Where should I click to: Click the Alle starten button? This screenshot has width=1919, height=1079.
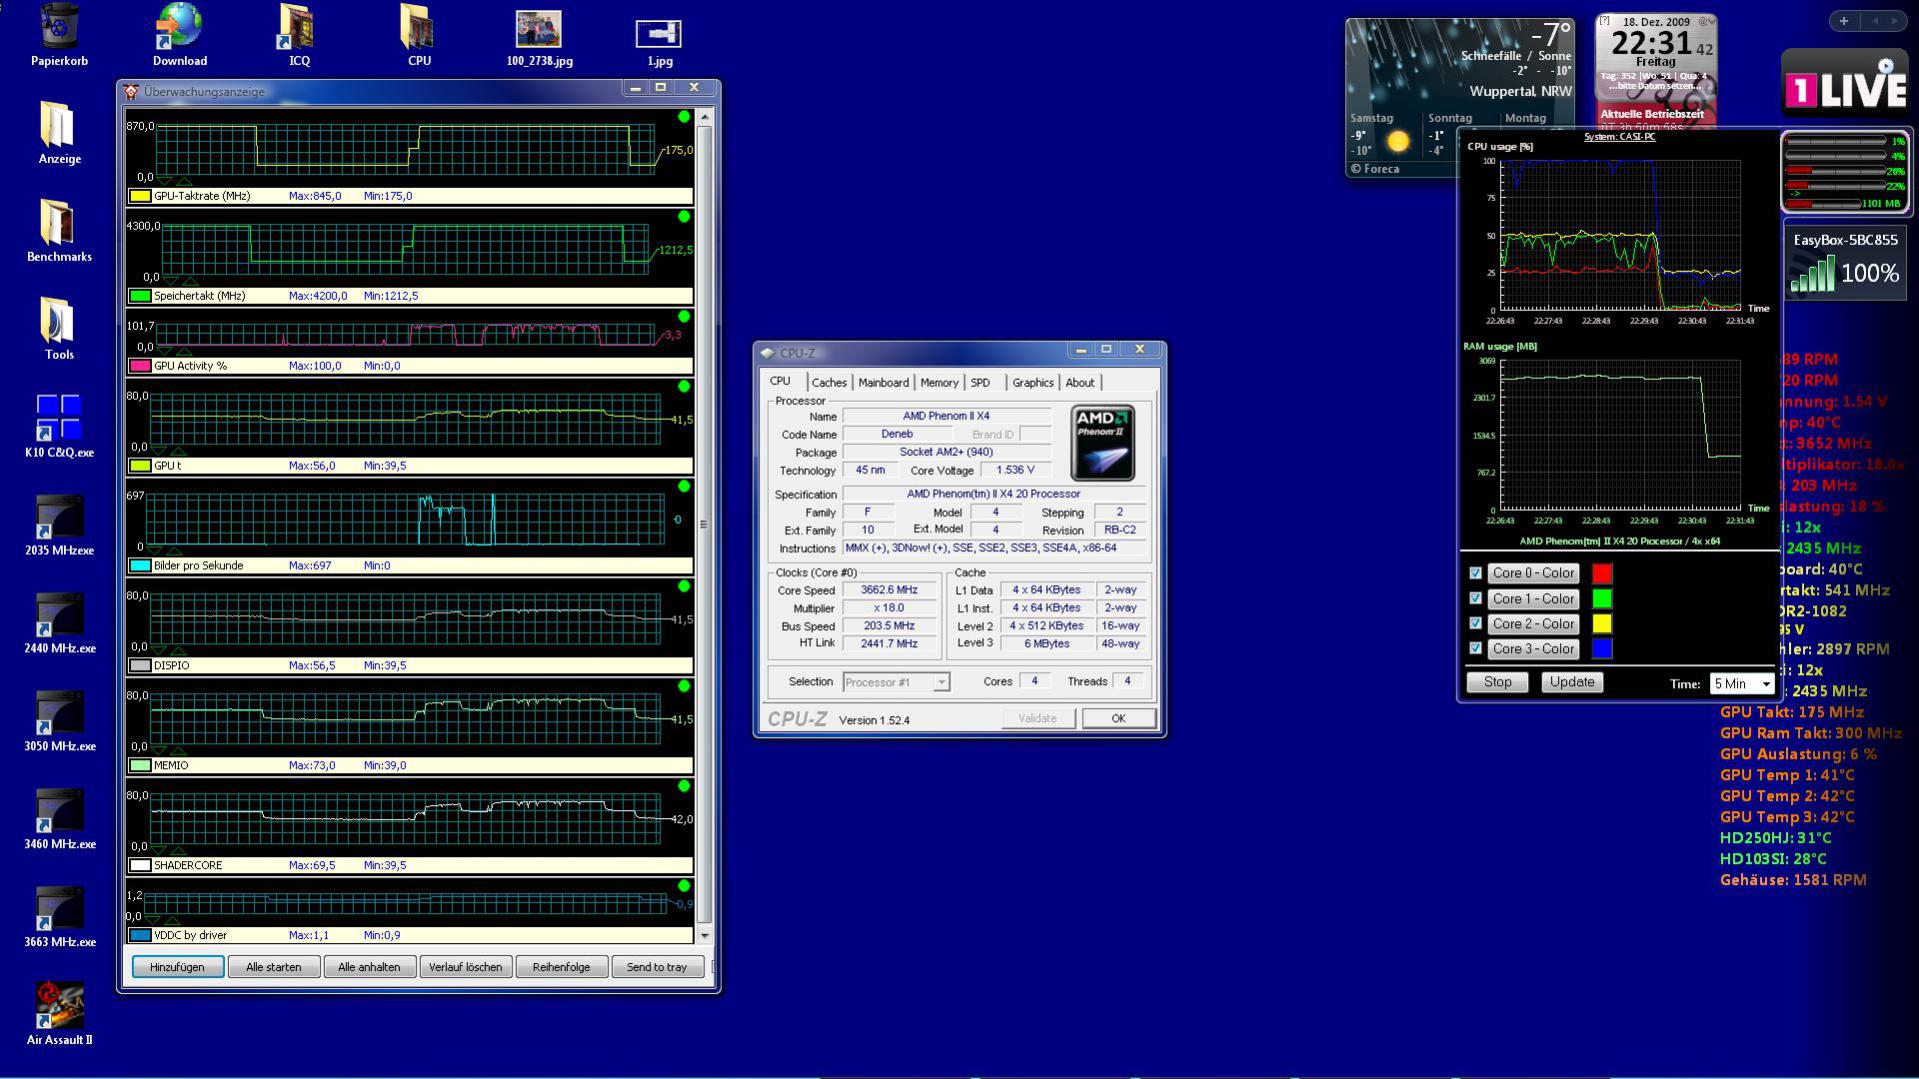(274, 967)
